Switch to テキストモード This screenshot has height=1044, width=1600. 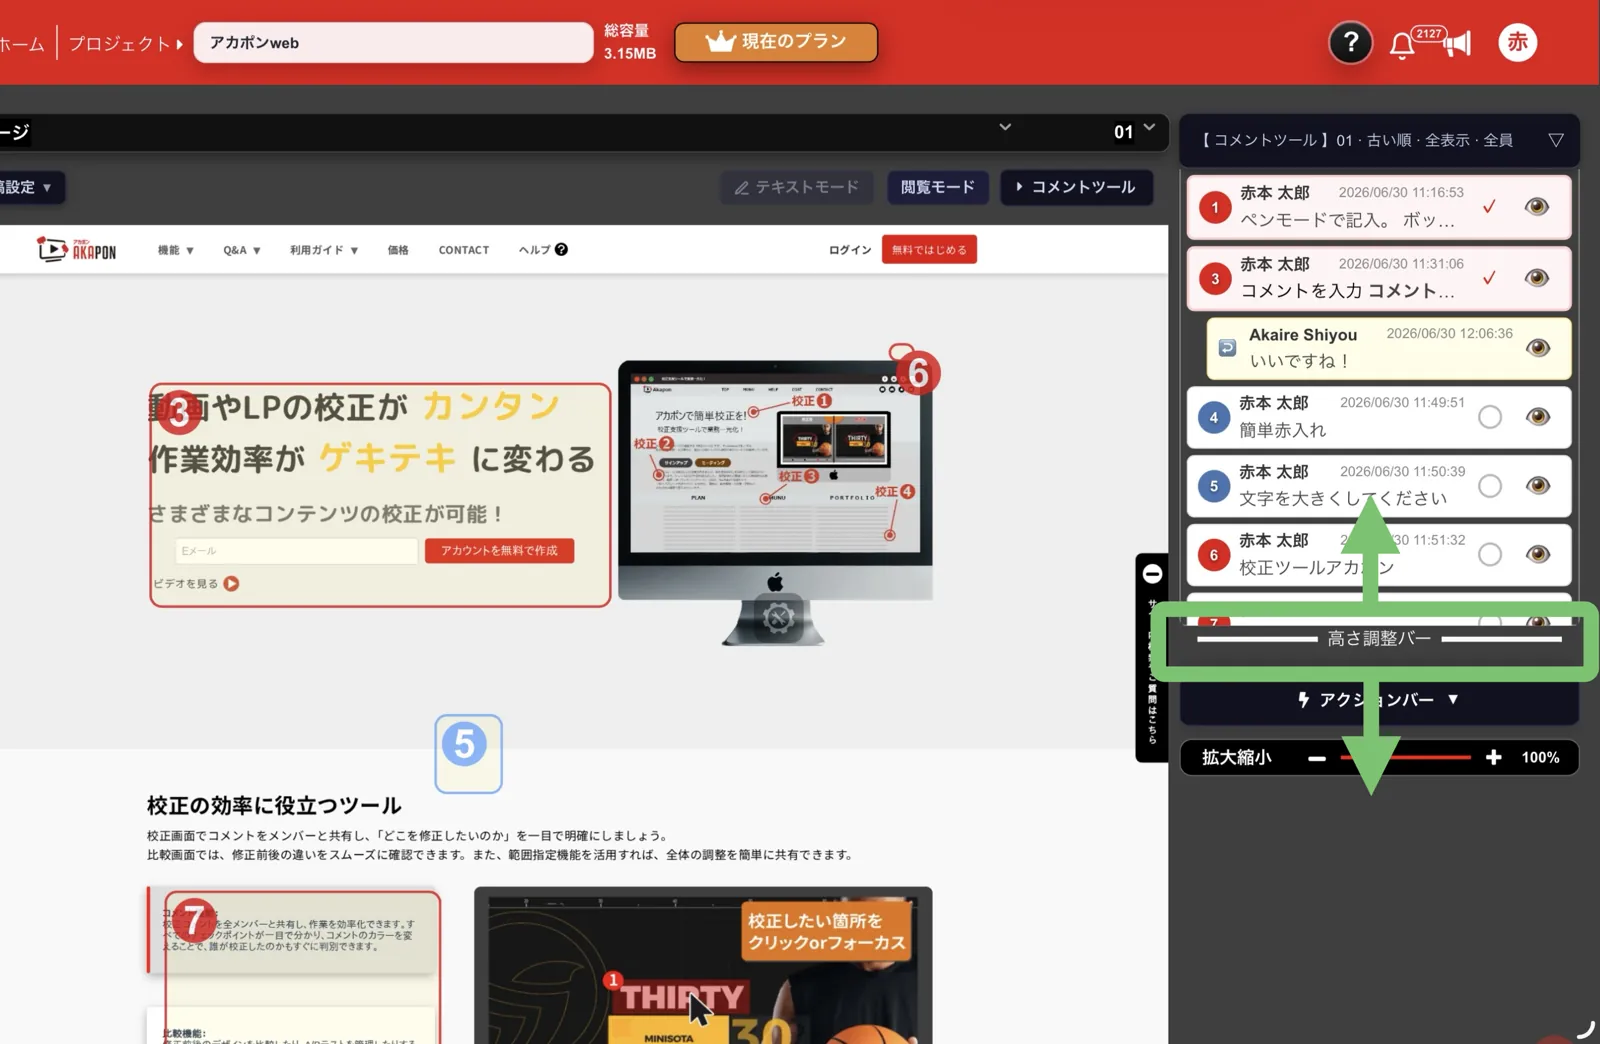point(797,187)
